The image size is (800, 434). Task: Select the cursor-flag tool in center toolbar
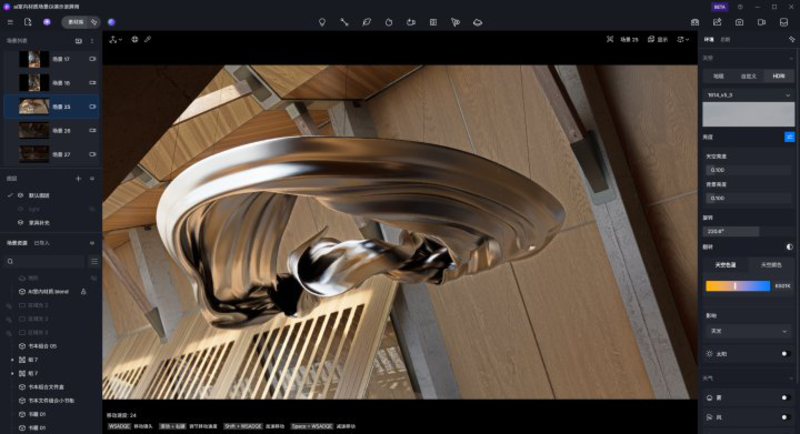tap(455, 22)
